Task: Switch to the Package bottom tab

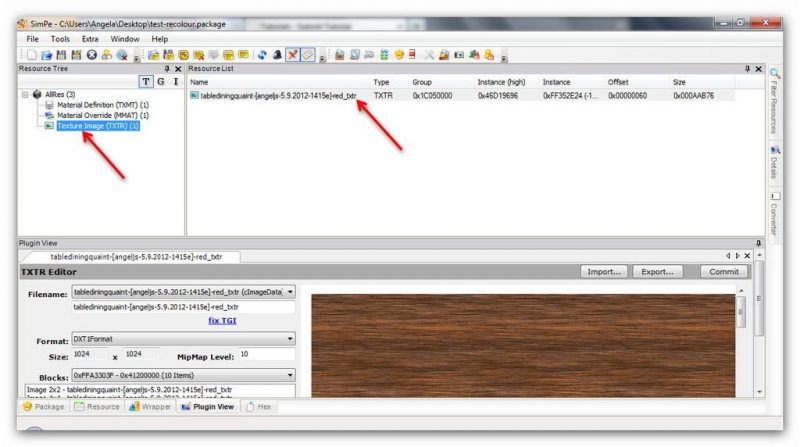Action: tap(44, 407)
